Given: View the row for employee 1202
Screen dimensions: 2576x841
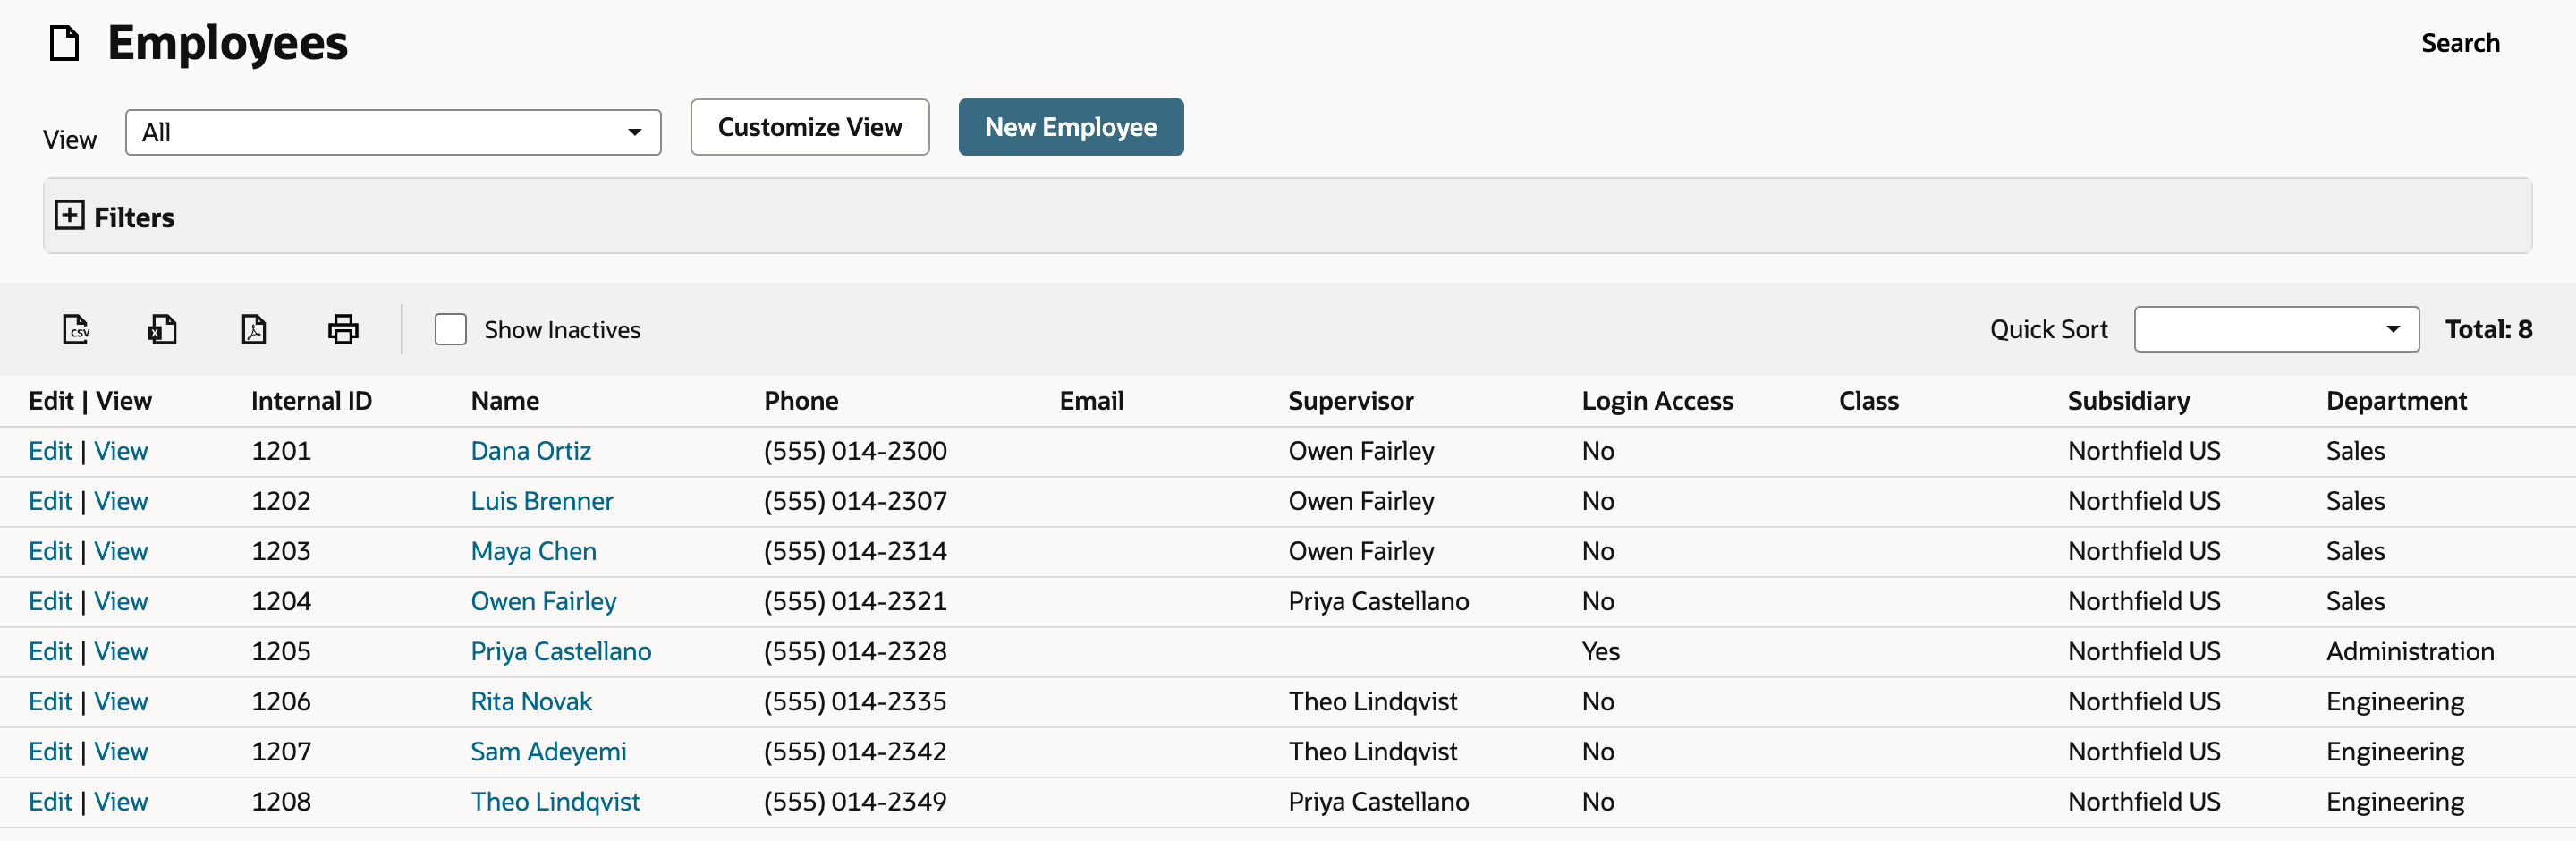Looking at the screenshot, I should [121, 501].
